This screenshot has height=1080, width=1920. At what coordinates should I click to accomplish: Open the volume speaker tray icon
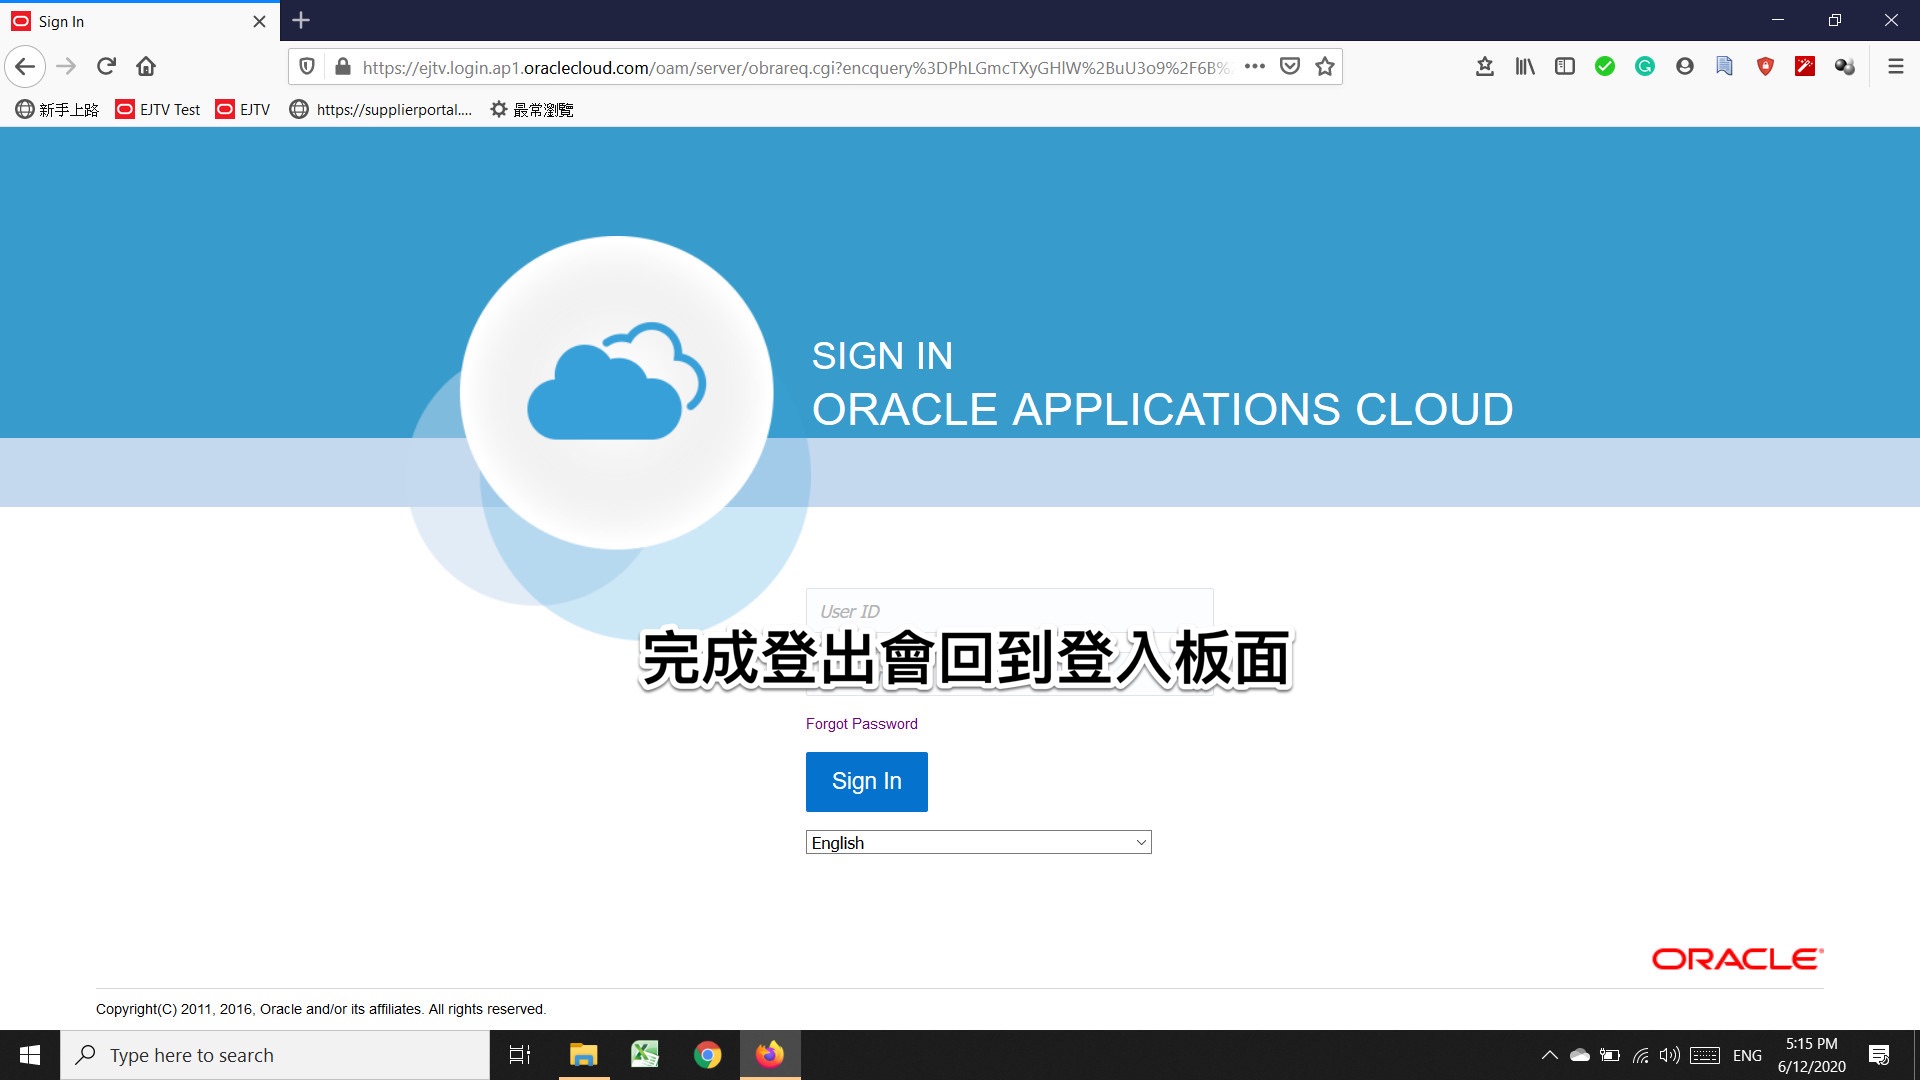pyautogui.click(x=1669, y=1055)
